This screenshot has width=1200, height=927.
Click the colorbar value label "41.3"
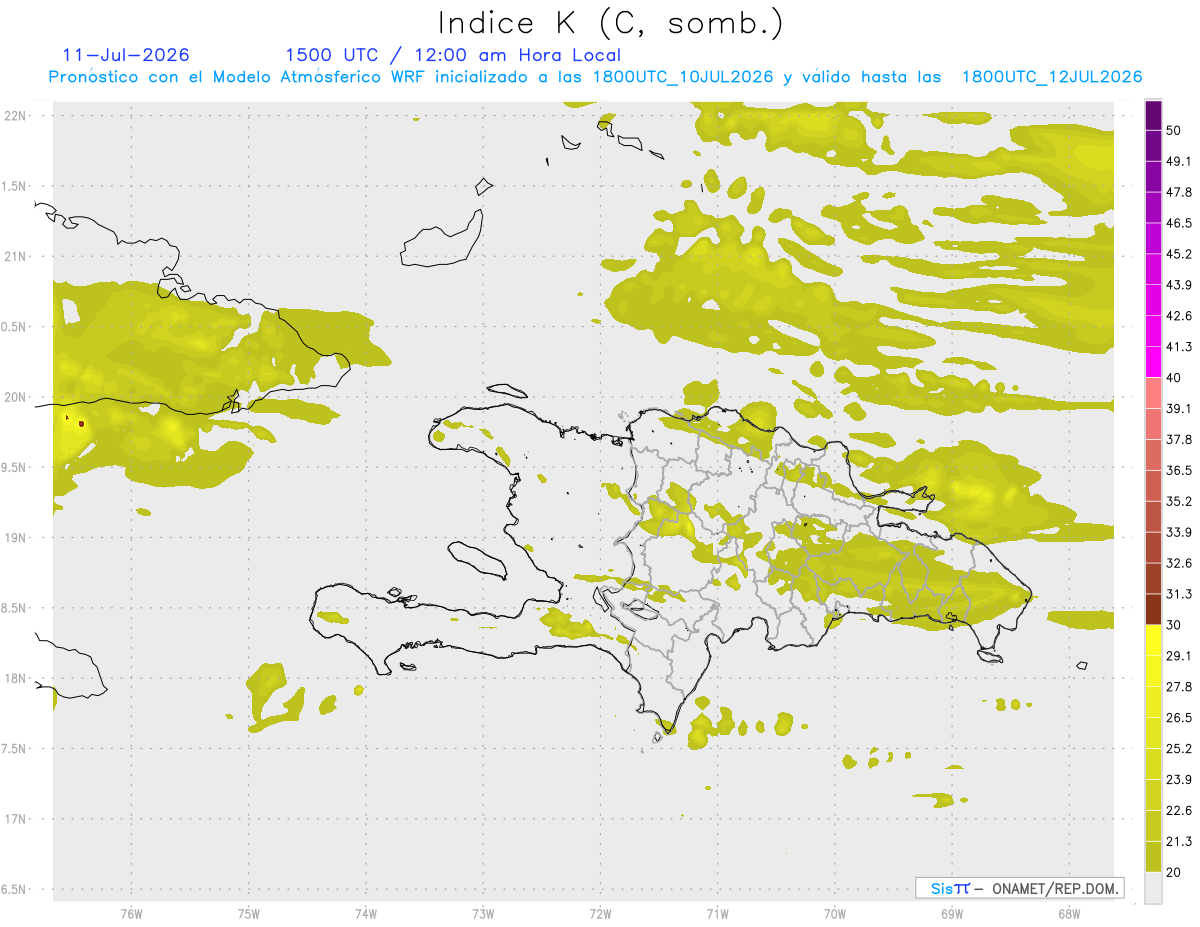(x=1179, y=347)
